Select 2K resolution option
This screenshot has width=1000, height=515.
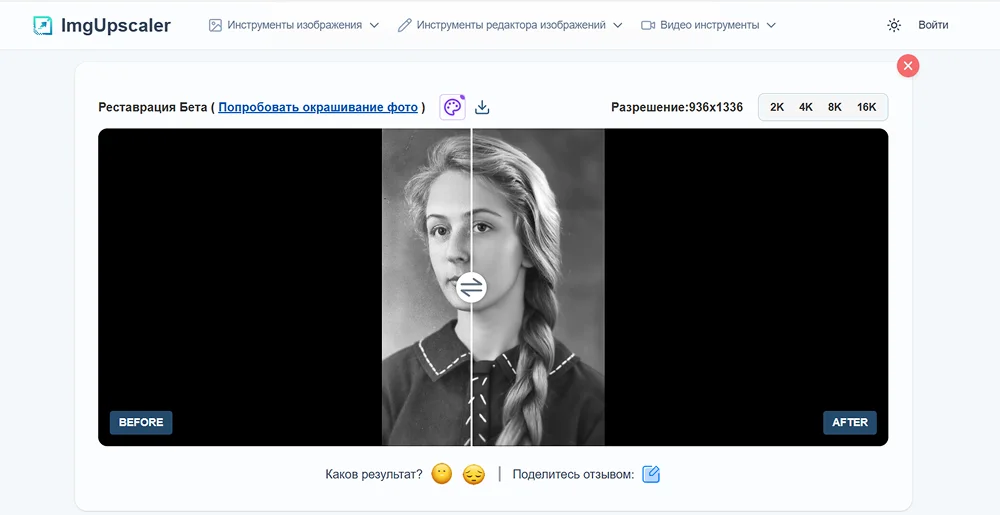pos(777,107)
